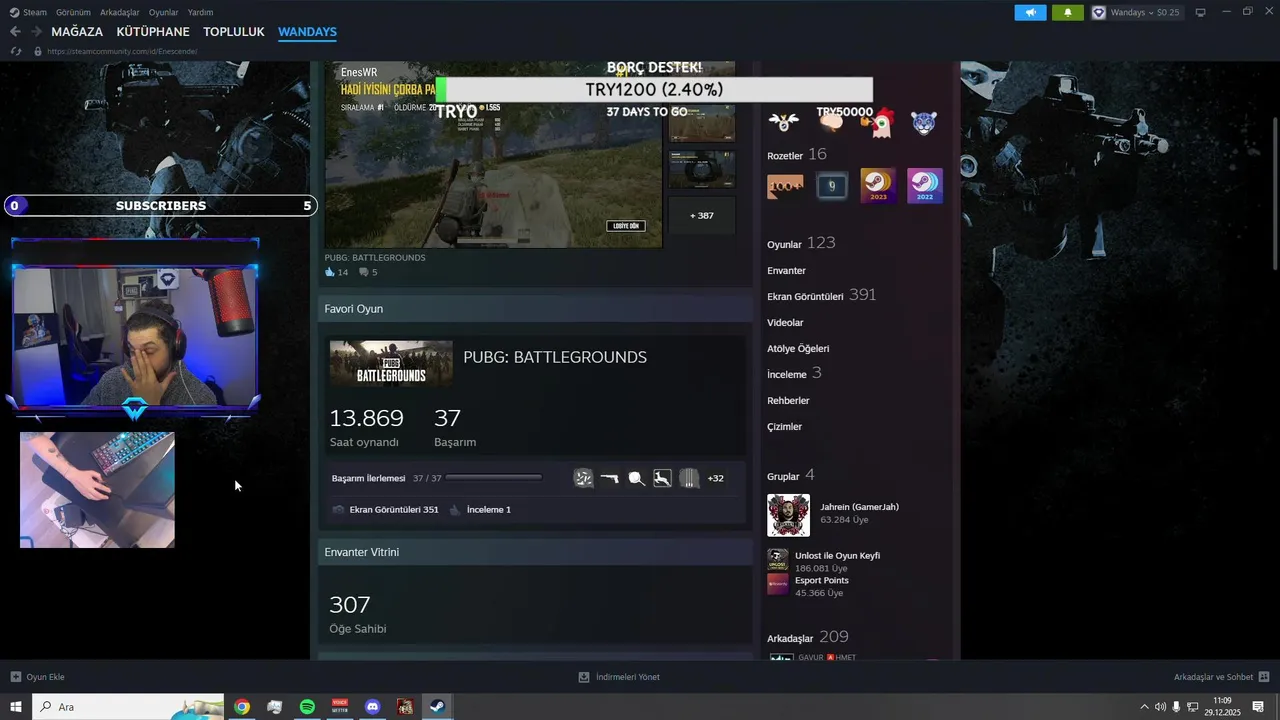This screenshot has height=720, width=1280.
Task: Open the main PUBG screenshot
Action: tap(493, 154)
